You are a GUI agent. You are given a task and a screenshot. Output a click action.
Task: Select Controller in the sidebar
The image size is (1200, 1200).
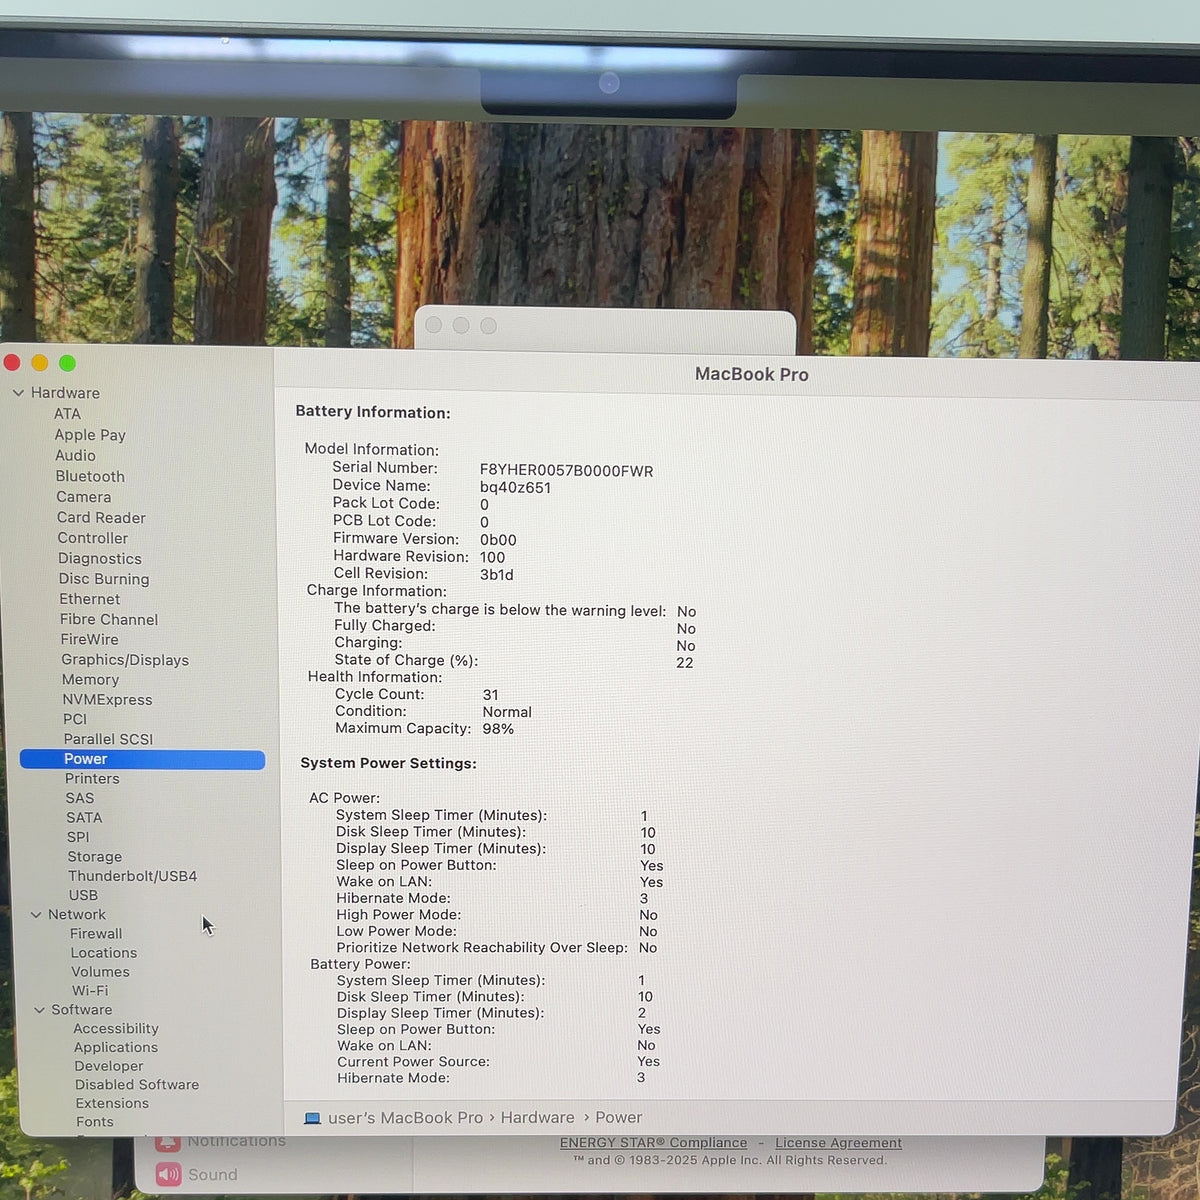[x=92, y=538]
